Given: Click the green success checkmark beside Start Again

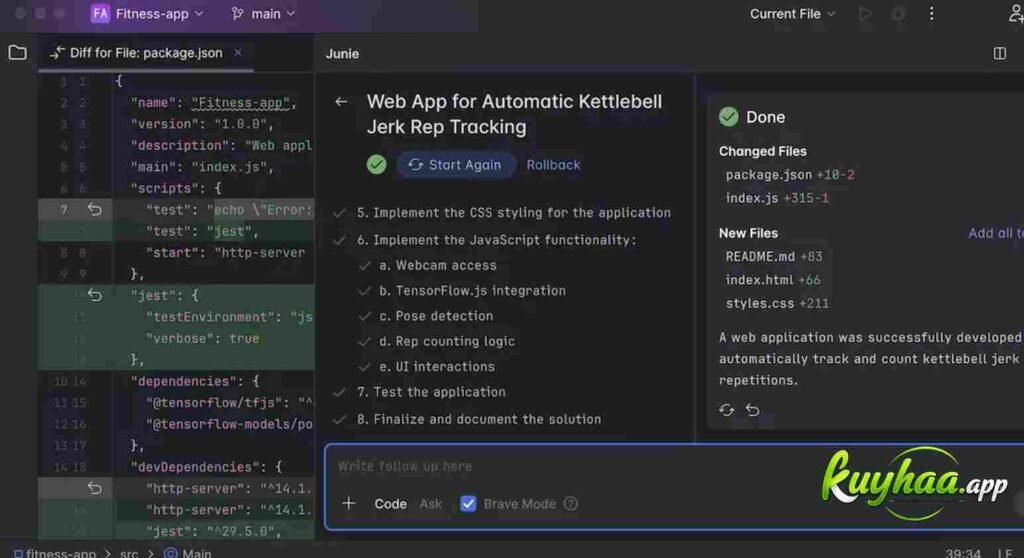Looking at the screenshot, I should coord(376,165).
